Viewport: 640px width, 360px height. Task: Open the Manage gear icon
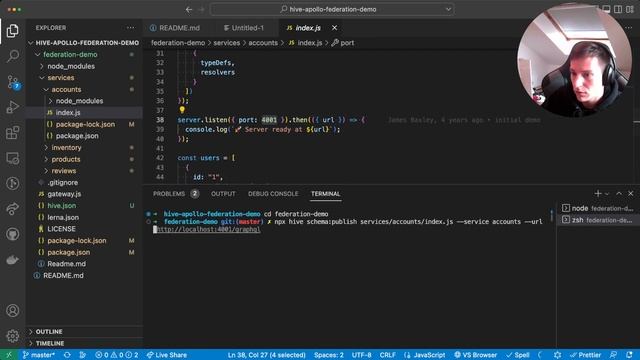point(13,336)
